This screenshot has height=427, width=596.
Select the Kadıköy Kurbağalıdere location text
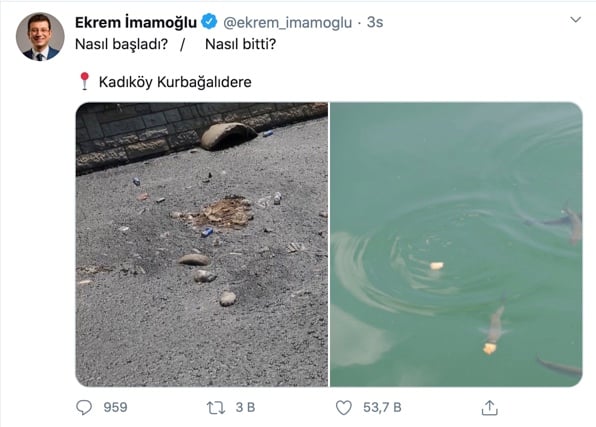[x=175, y=82]
